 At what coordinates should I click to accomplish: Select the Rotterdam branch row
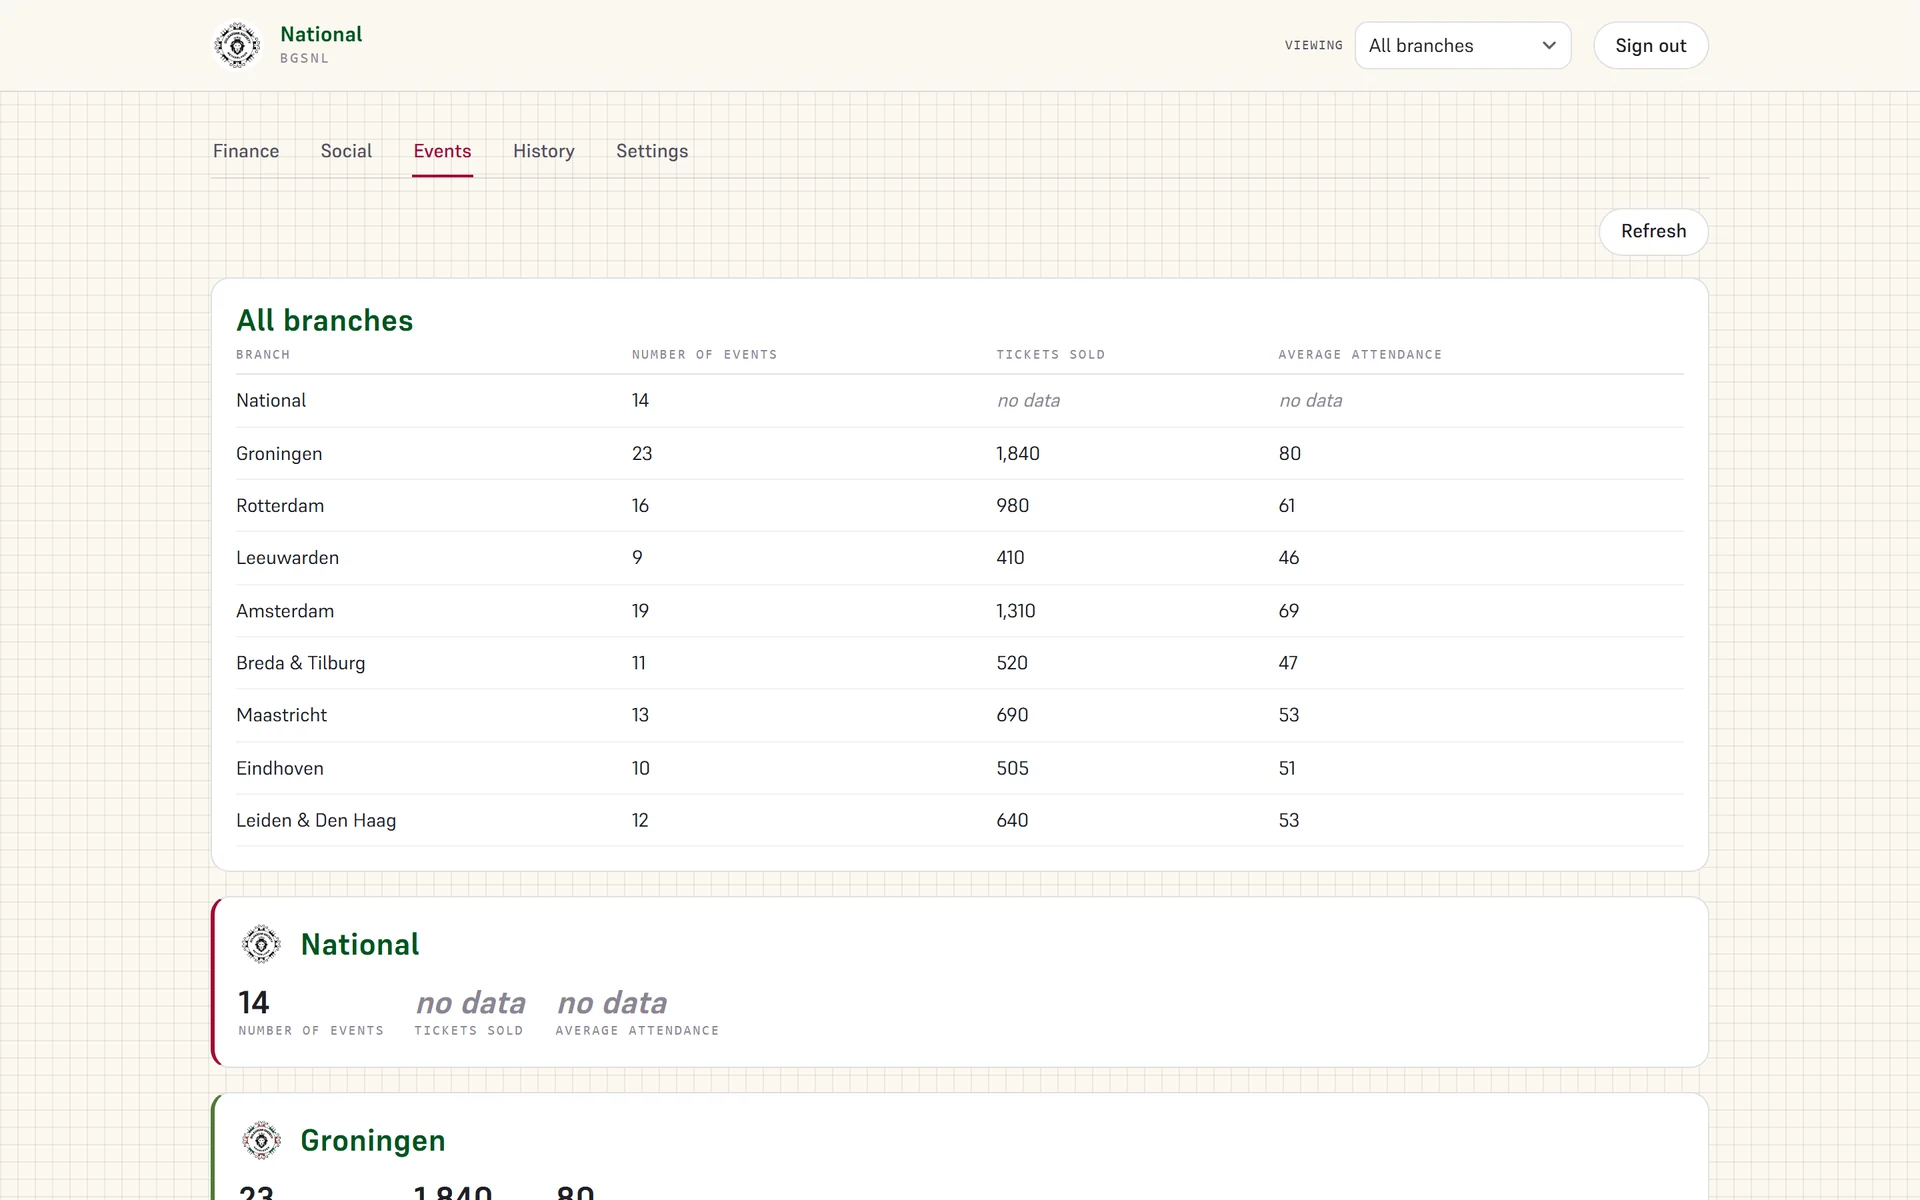pos(960,506)
